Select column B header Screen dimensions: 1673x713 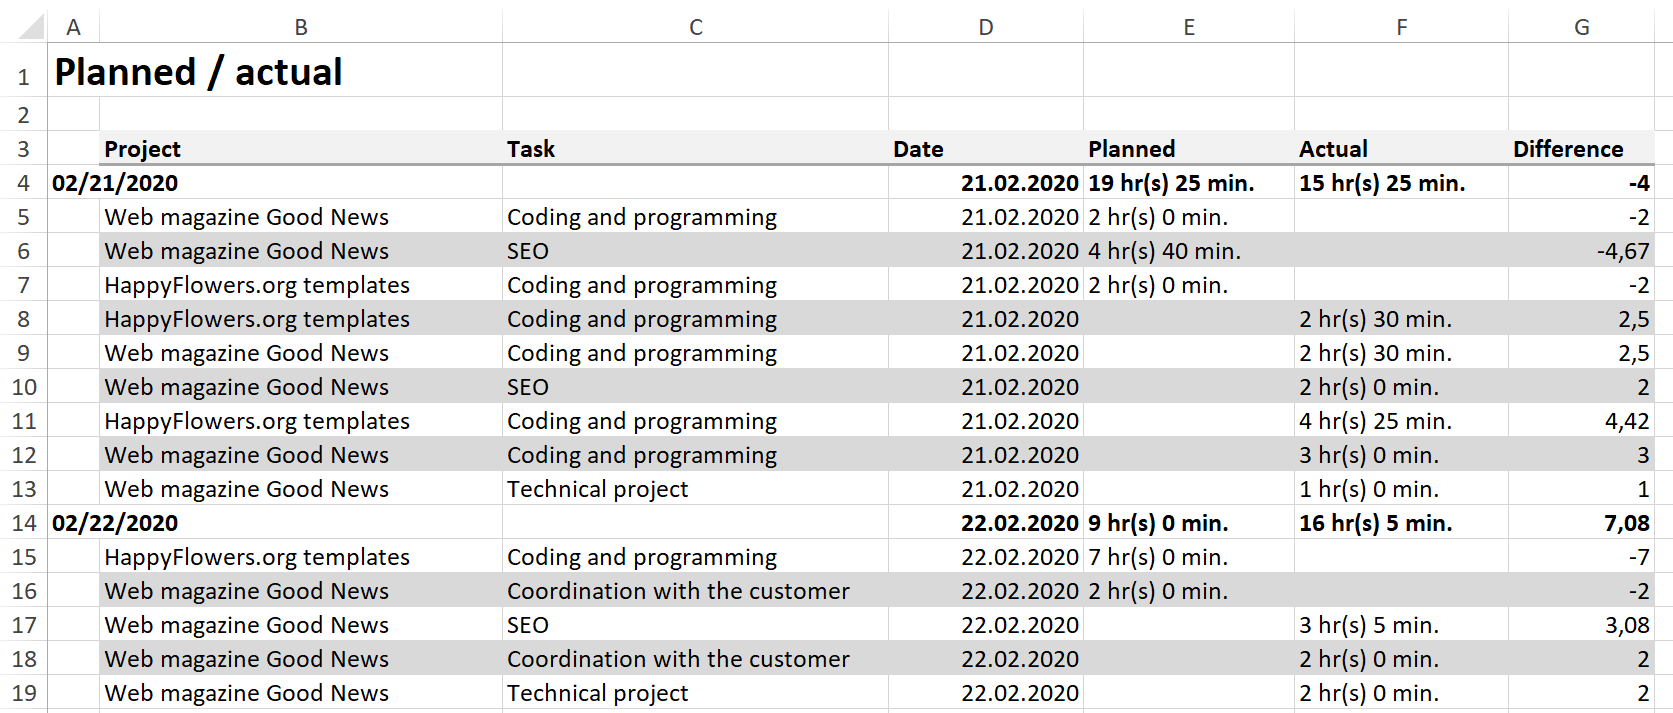point(301,27)
